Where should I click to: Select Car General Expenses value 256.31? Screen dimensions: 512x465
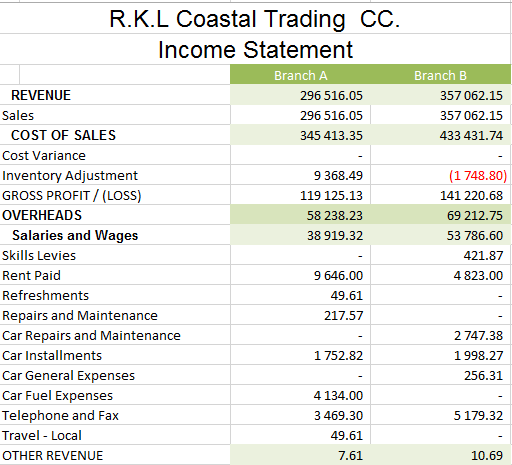click(x=483, y=376)
